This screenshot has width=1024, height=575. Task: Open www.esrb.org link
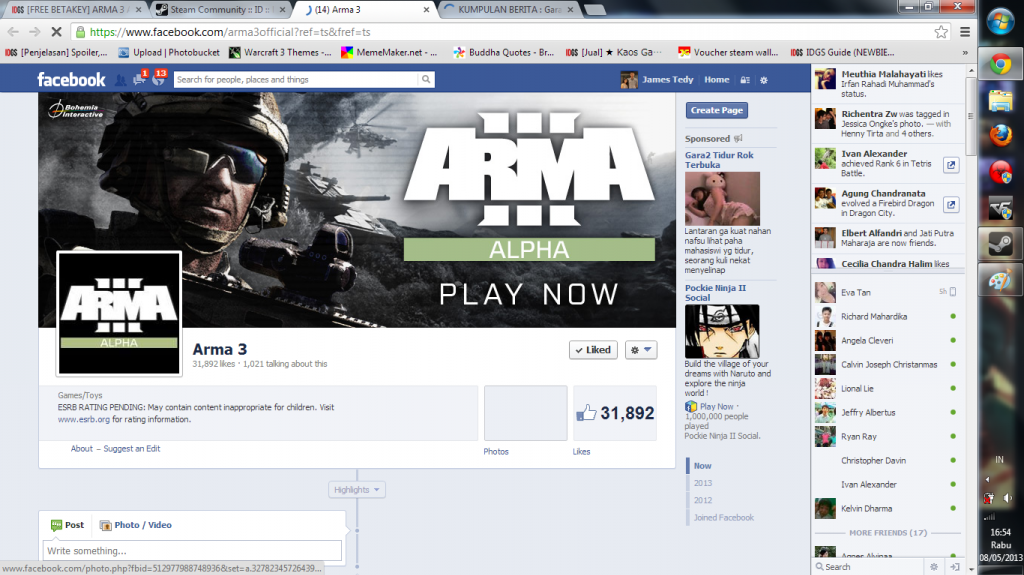coord(84,419)
